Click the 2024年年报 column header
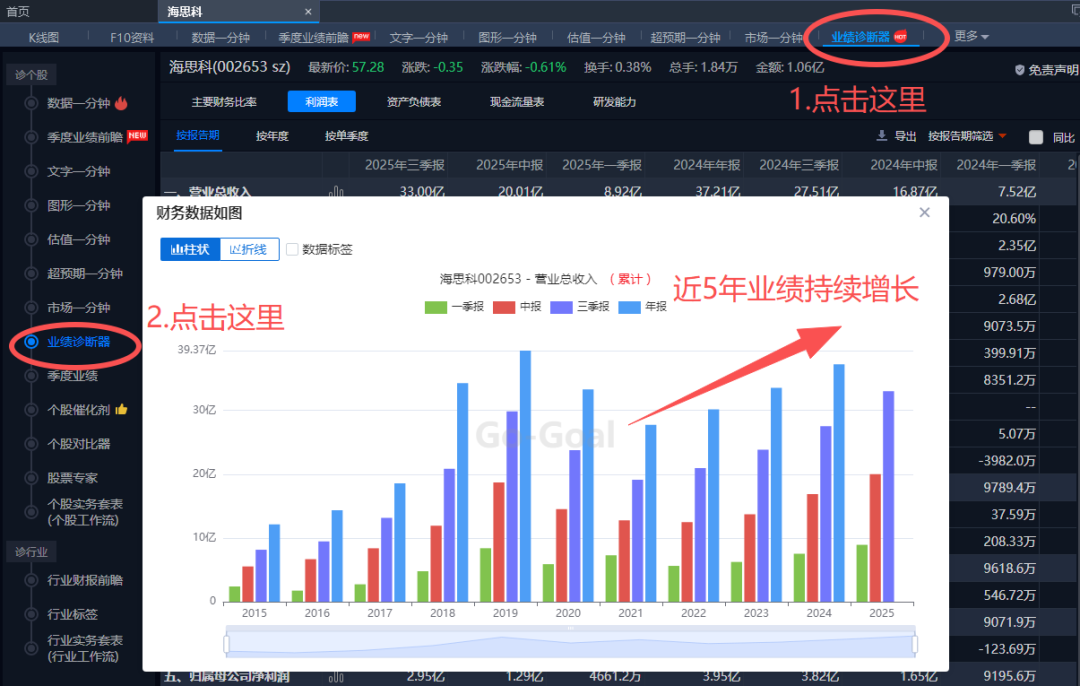Viewport: 1080px width, 686px height. click(707, 165)
